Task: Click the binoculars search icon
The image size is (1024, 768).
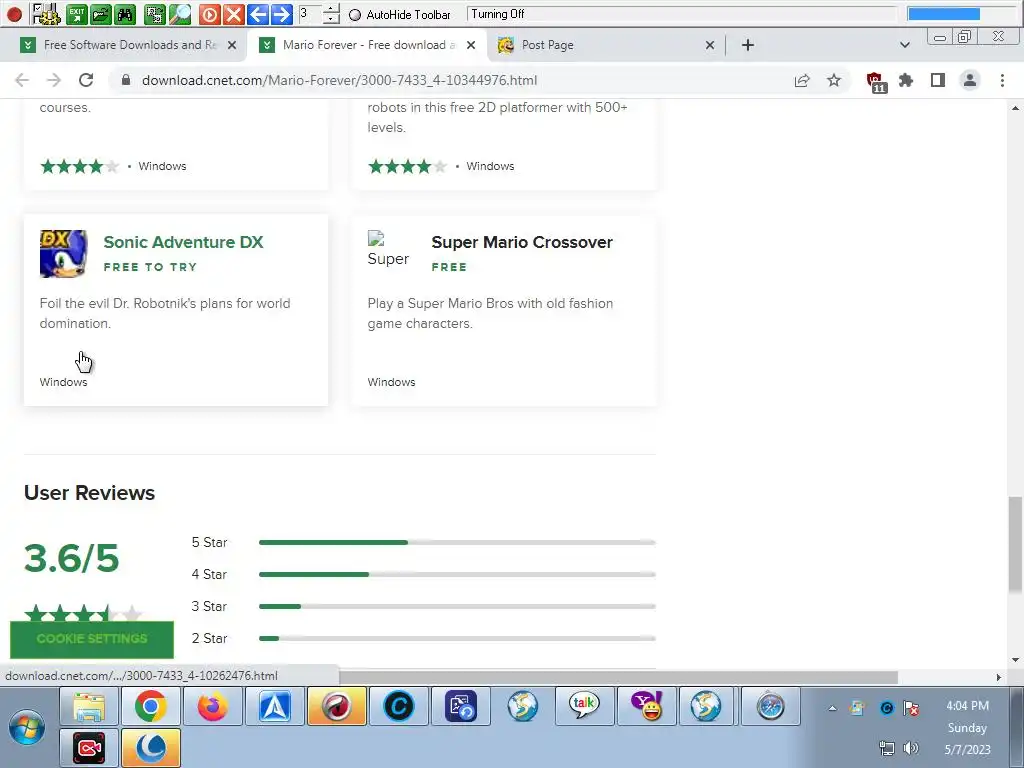Action: (125, 14)
